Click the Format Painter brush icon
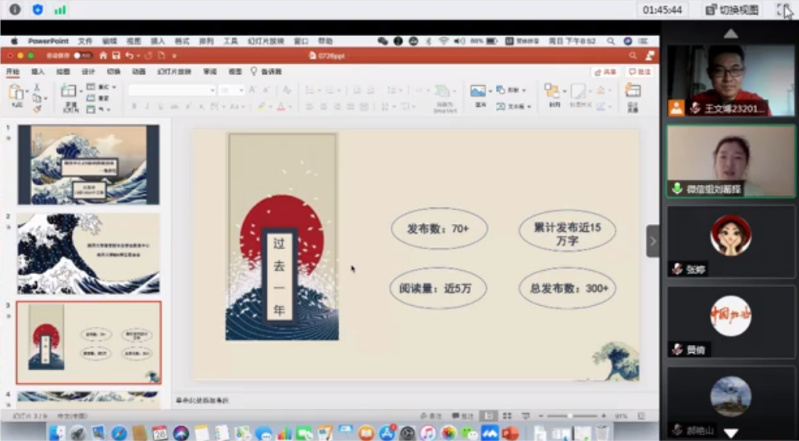The image size is (799, 441). point(37,109)
